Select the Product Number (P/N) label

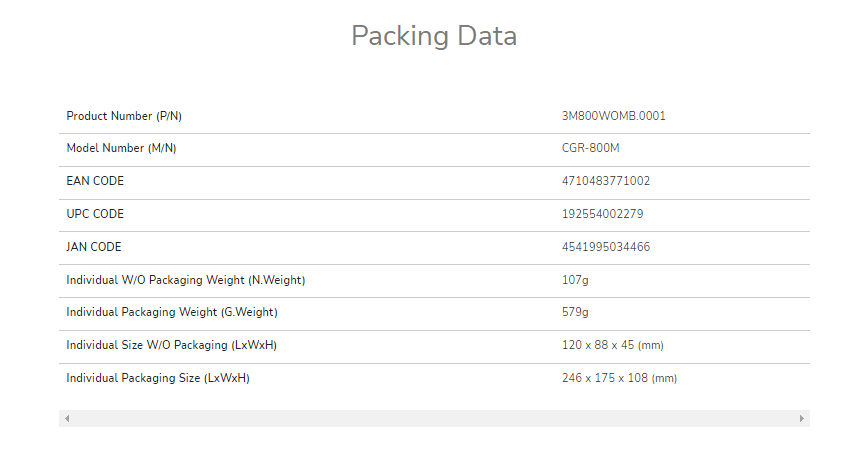coord(124,116)
